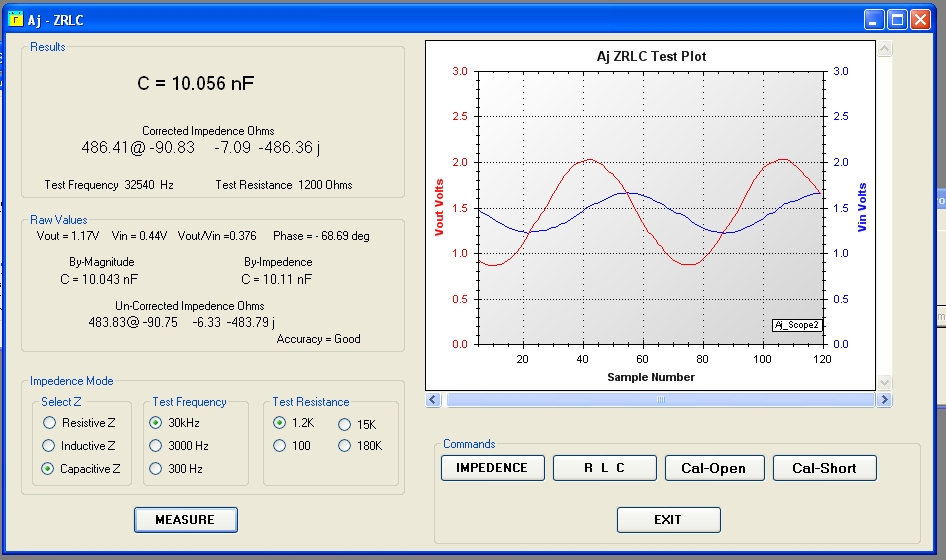Click the Vout Volts axis label
Screen dimensions: 946x560
[x=439, y=207]
